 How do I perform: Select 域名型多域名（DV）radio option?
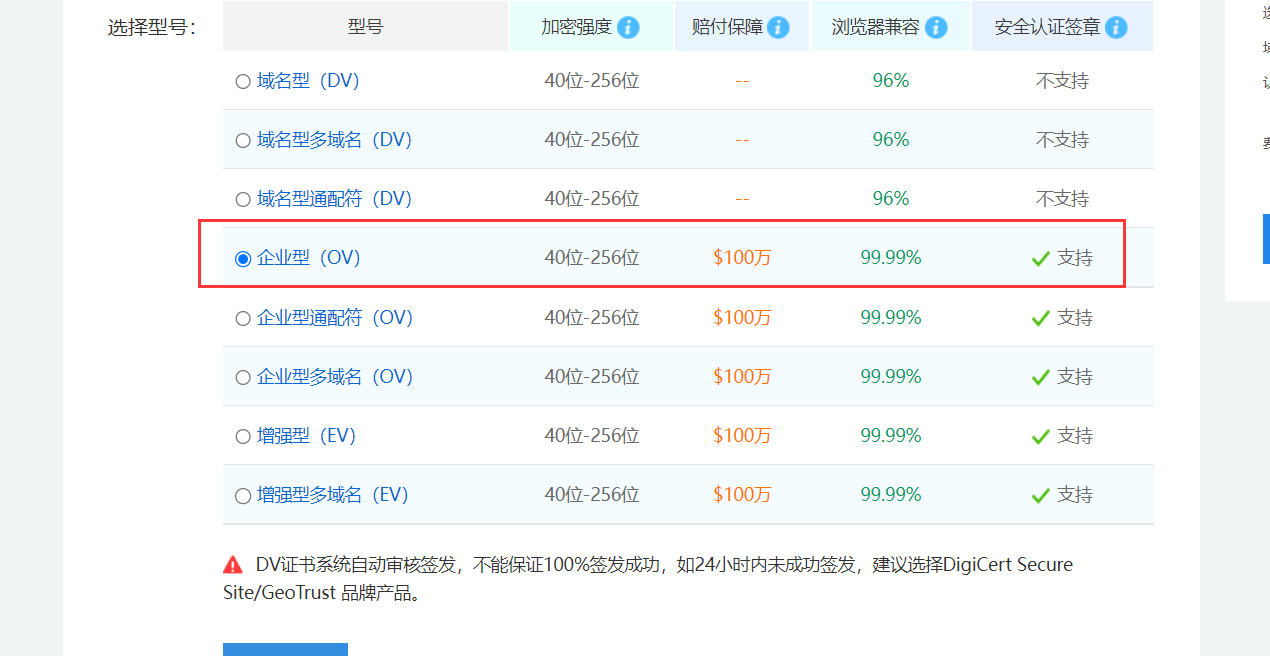tap(243, 141)
